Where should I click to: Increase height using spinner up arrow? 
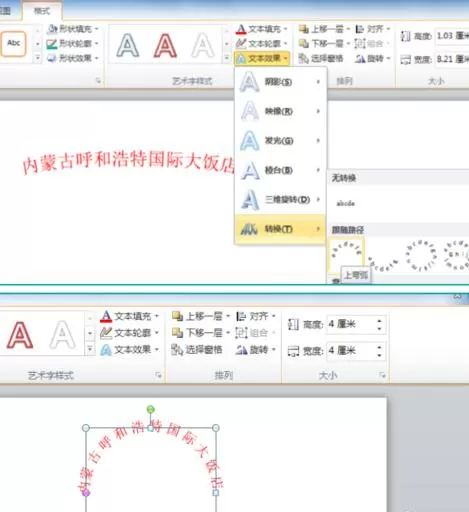(379, 321)
